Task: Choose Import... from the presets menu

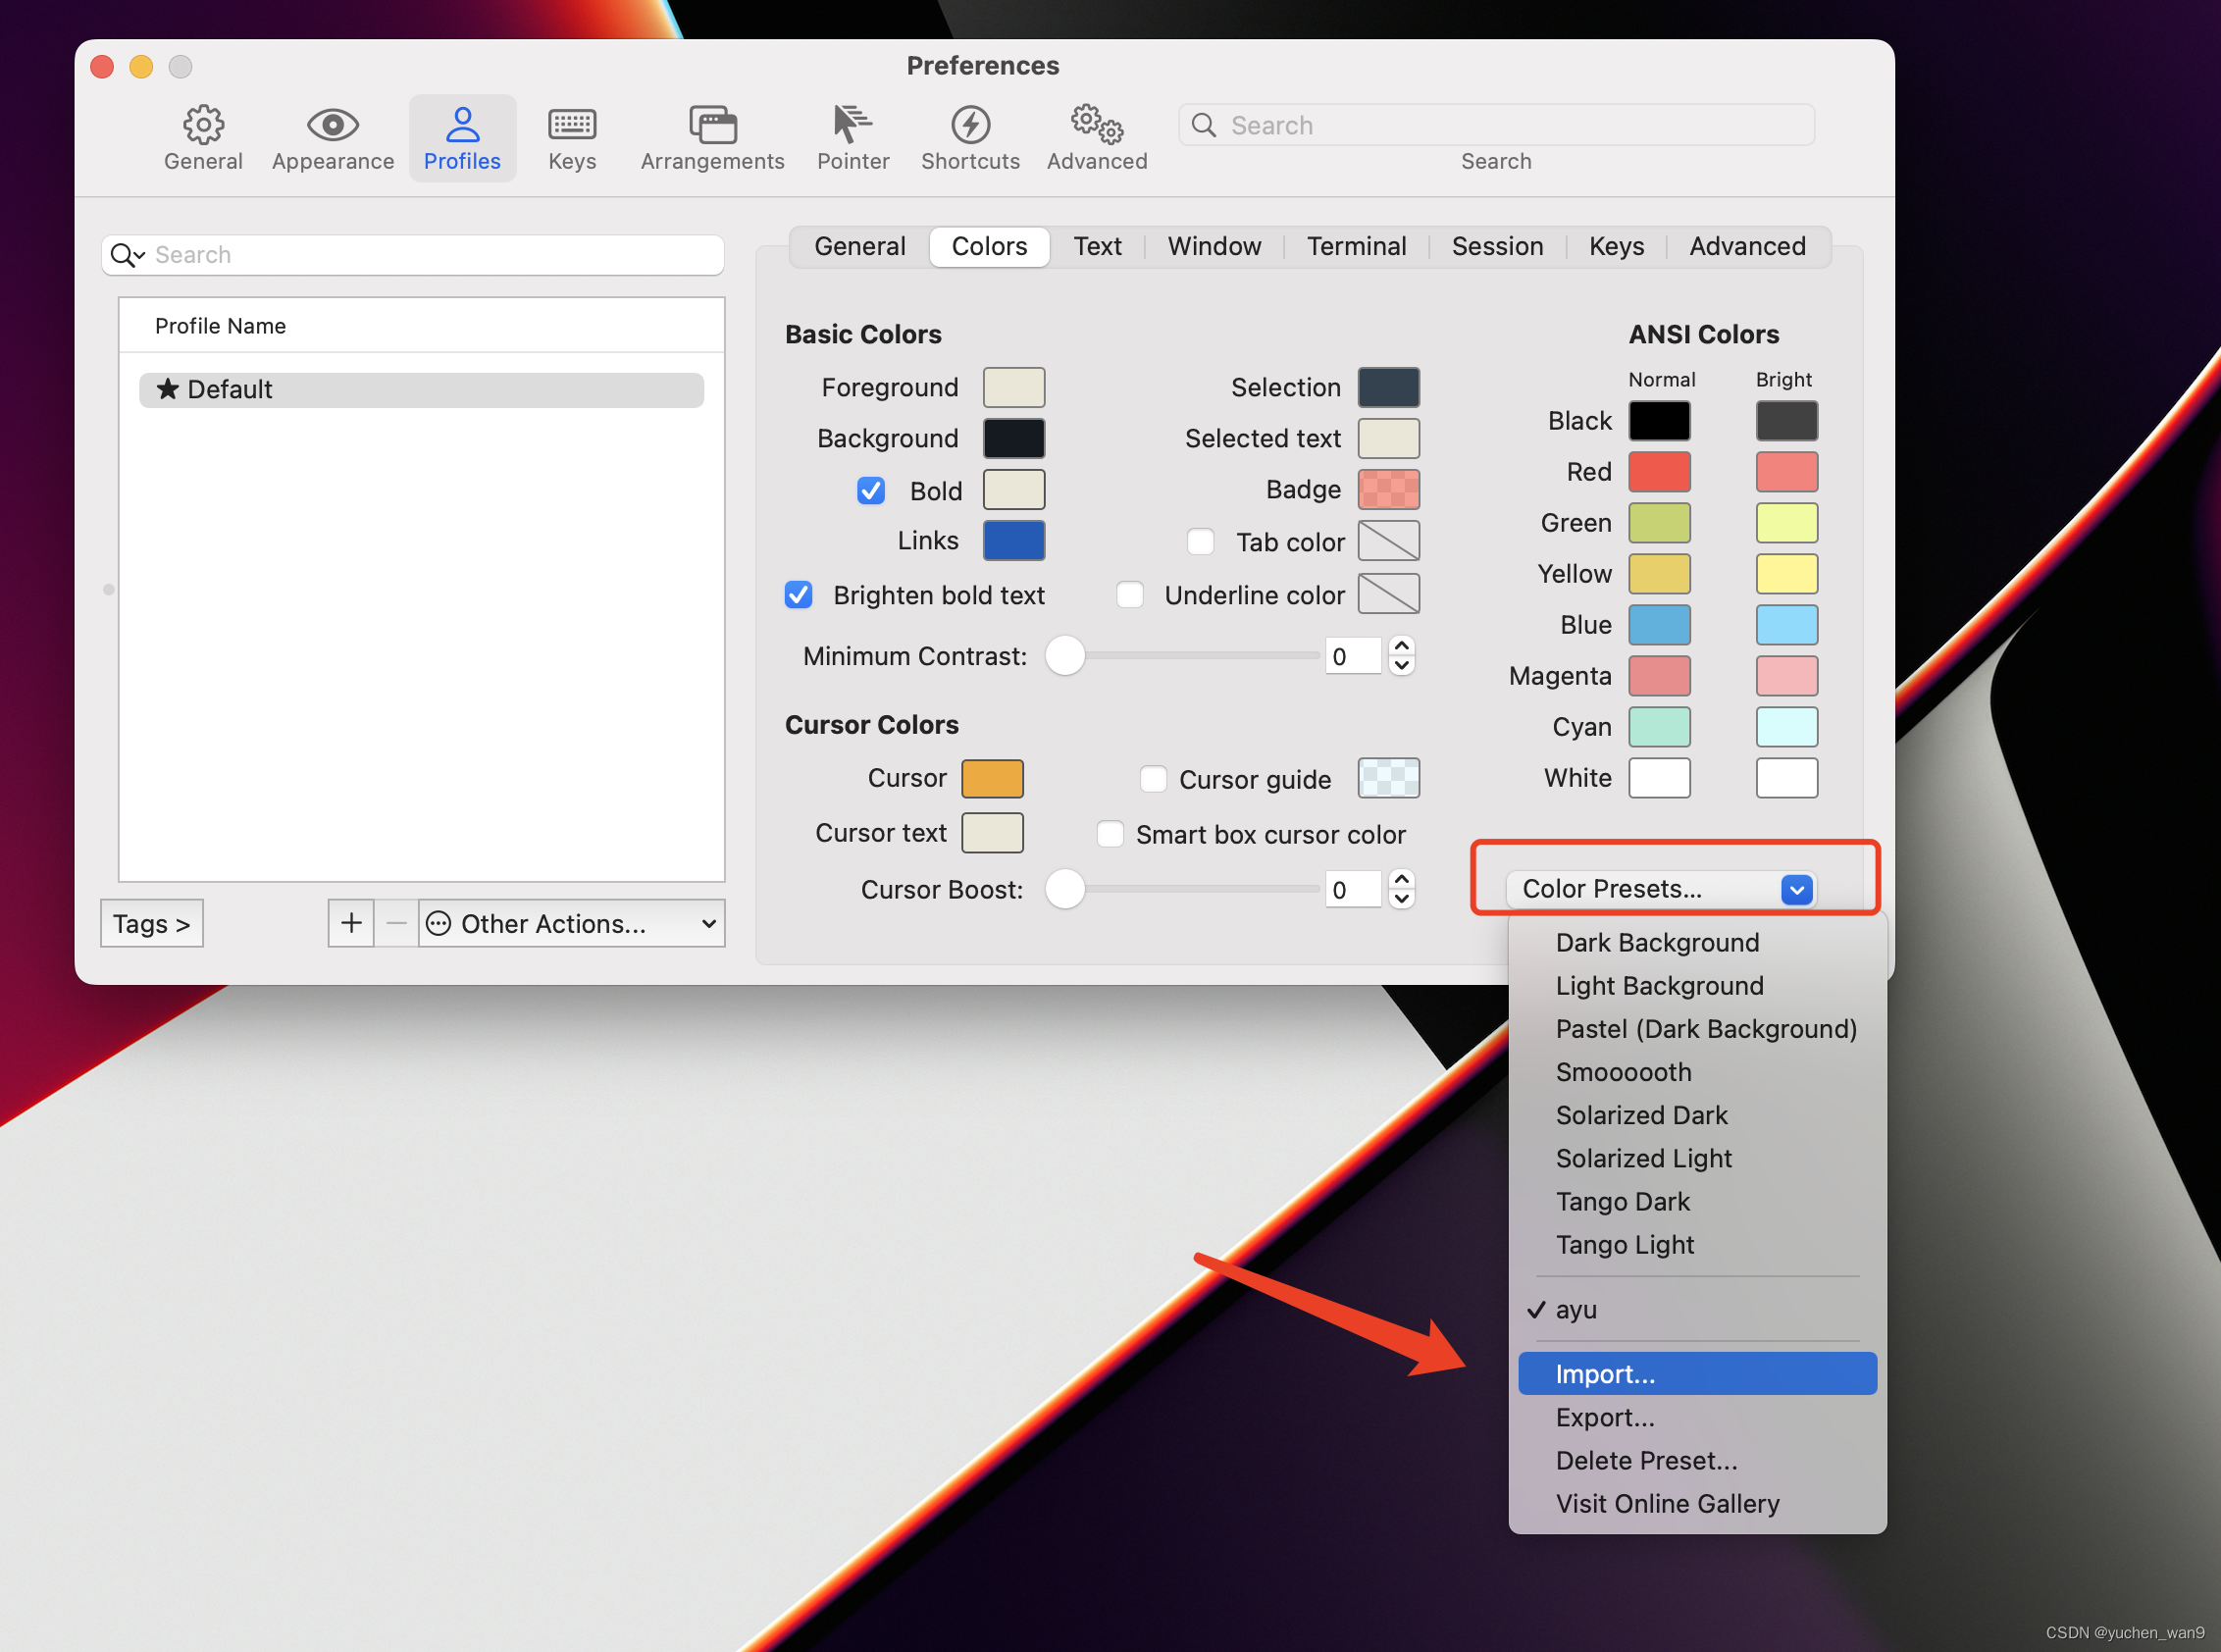Action: click(x=1605, y=1374)
